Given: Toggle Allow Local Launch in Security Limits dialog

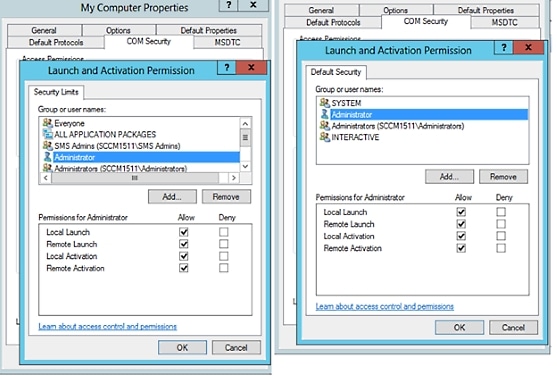Looking at the screenshot, I should 184,232.
